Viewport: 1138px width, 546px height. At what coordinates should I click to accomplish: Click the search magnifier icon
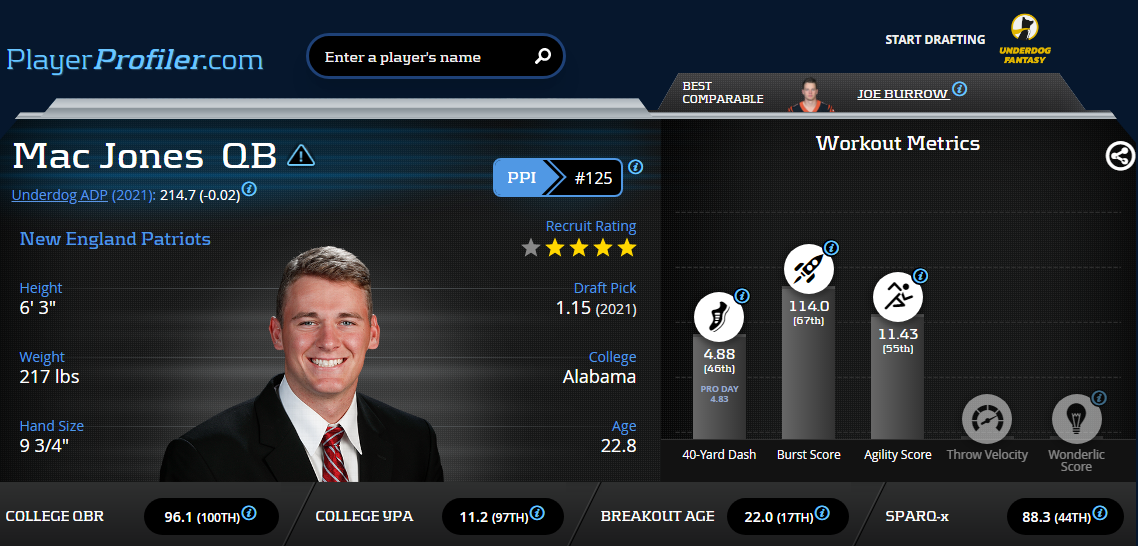(543, 56)
